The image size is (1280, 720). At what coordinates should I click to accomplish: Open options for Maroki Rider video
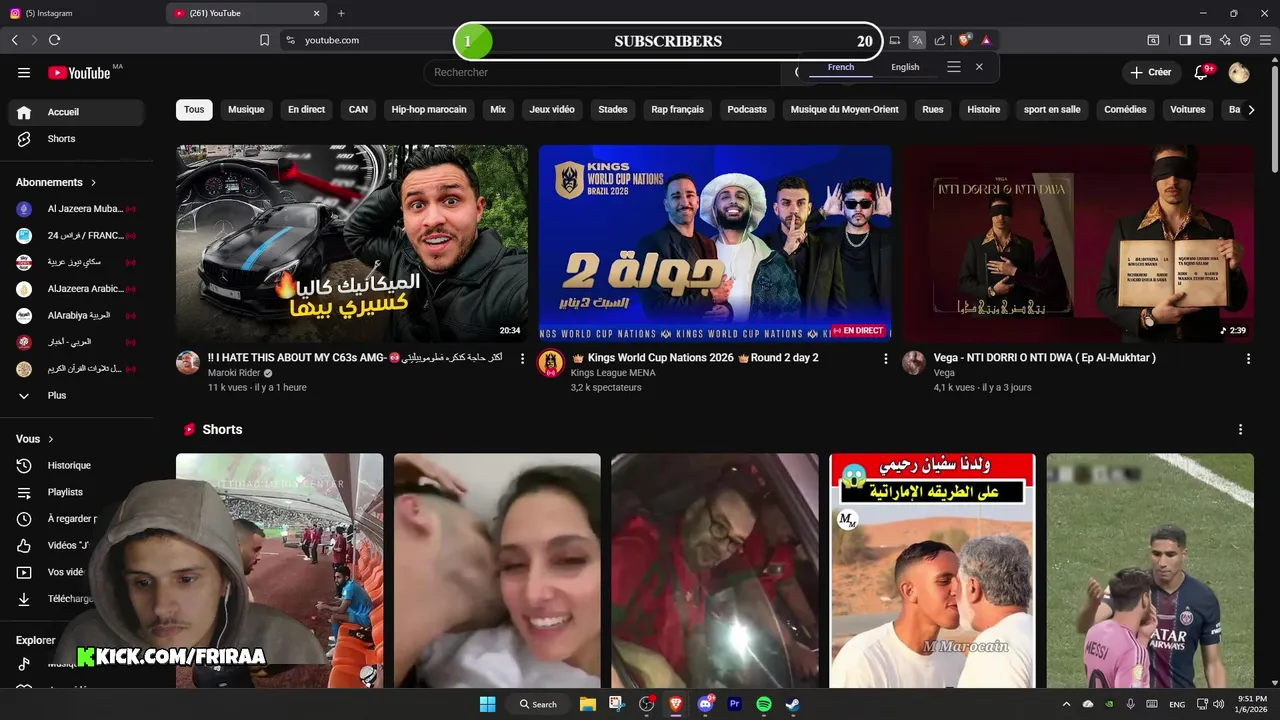click(x=522, y=358)
